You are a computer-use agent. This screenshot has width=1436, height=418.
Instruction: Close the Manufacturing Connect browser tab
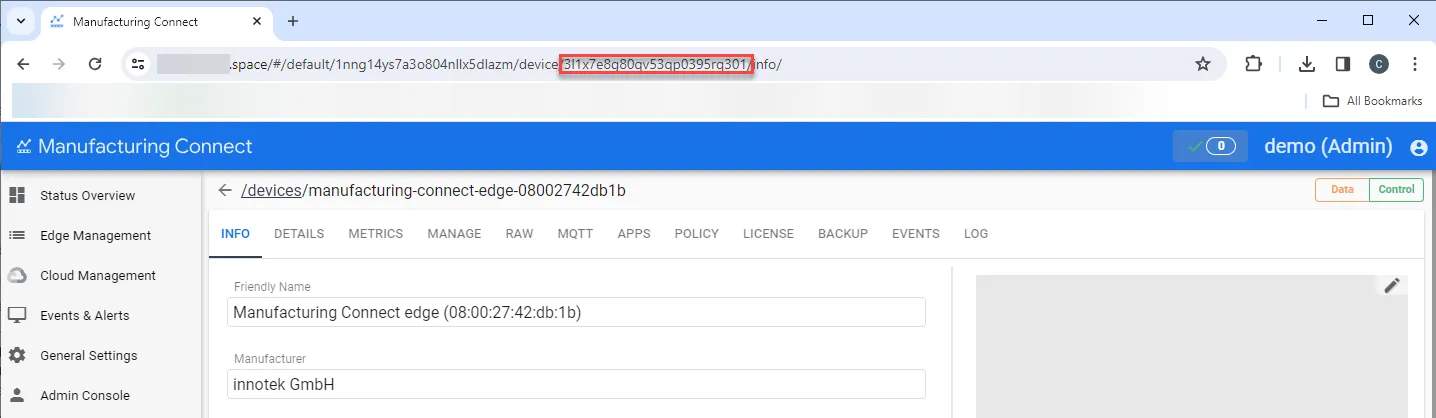[x=257, y=21]
